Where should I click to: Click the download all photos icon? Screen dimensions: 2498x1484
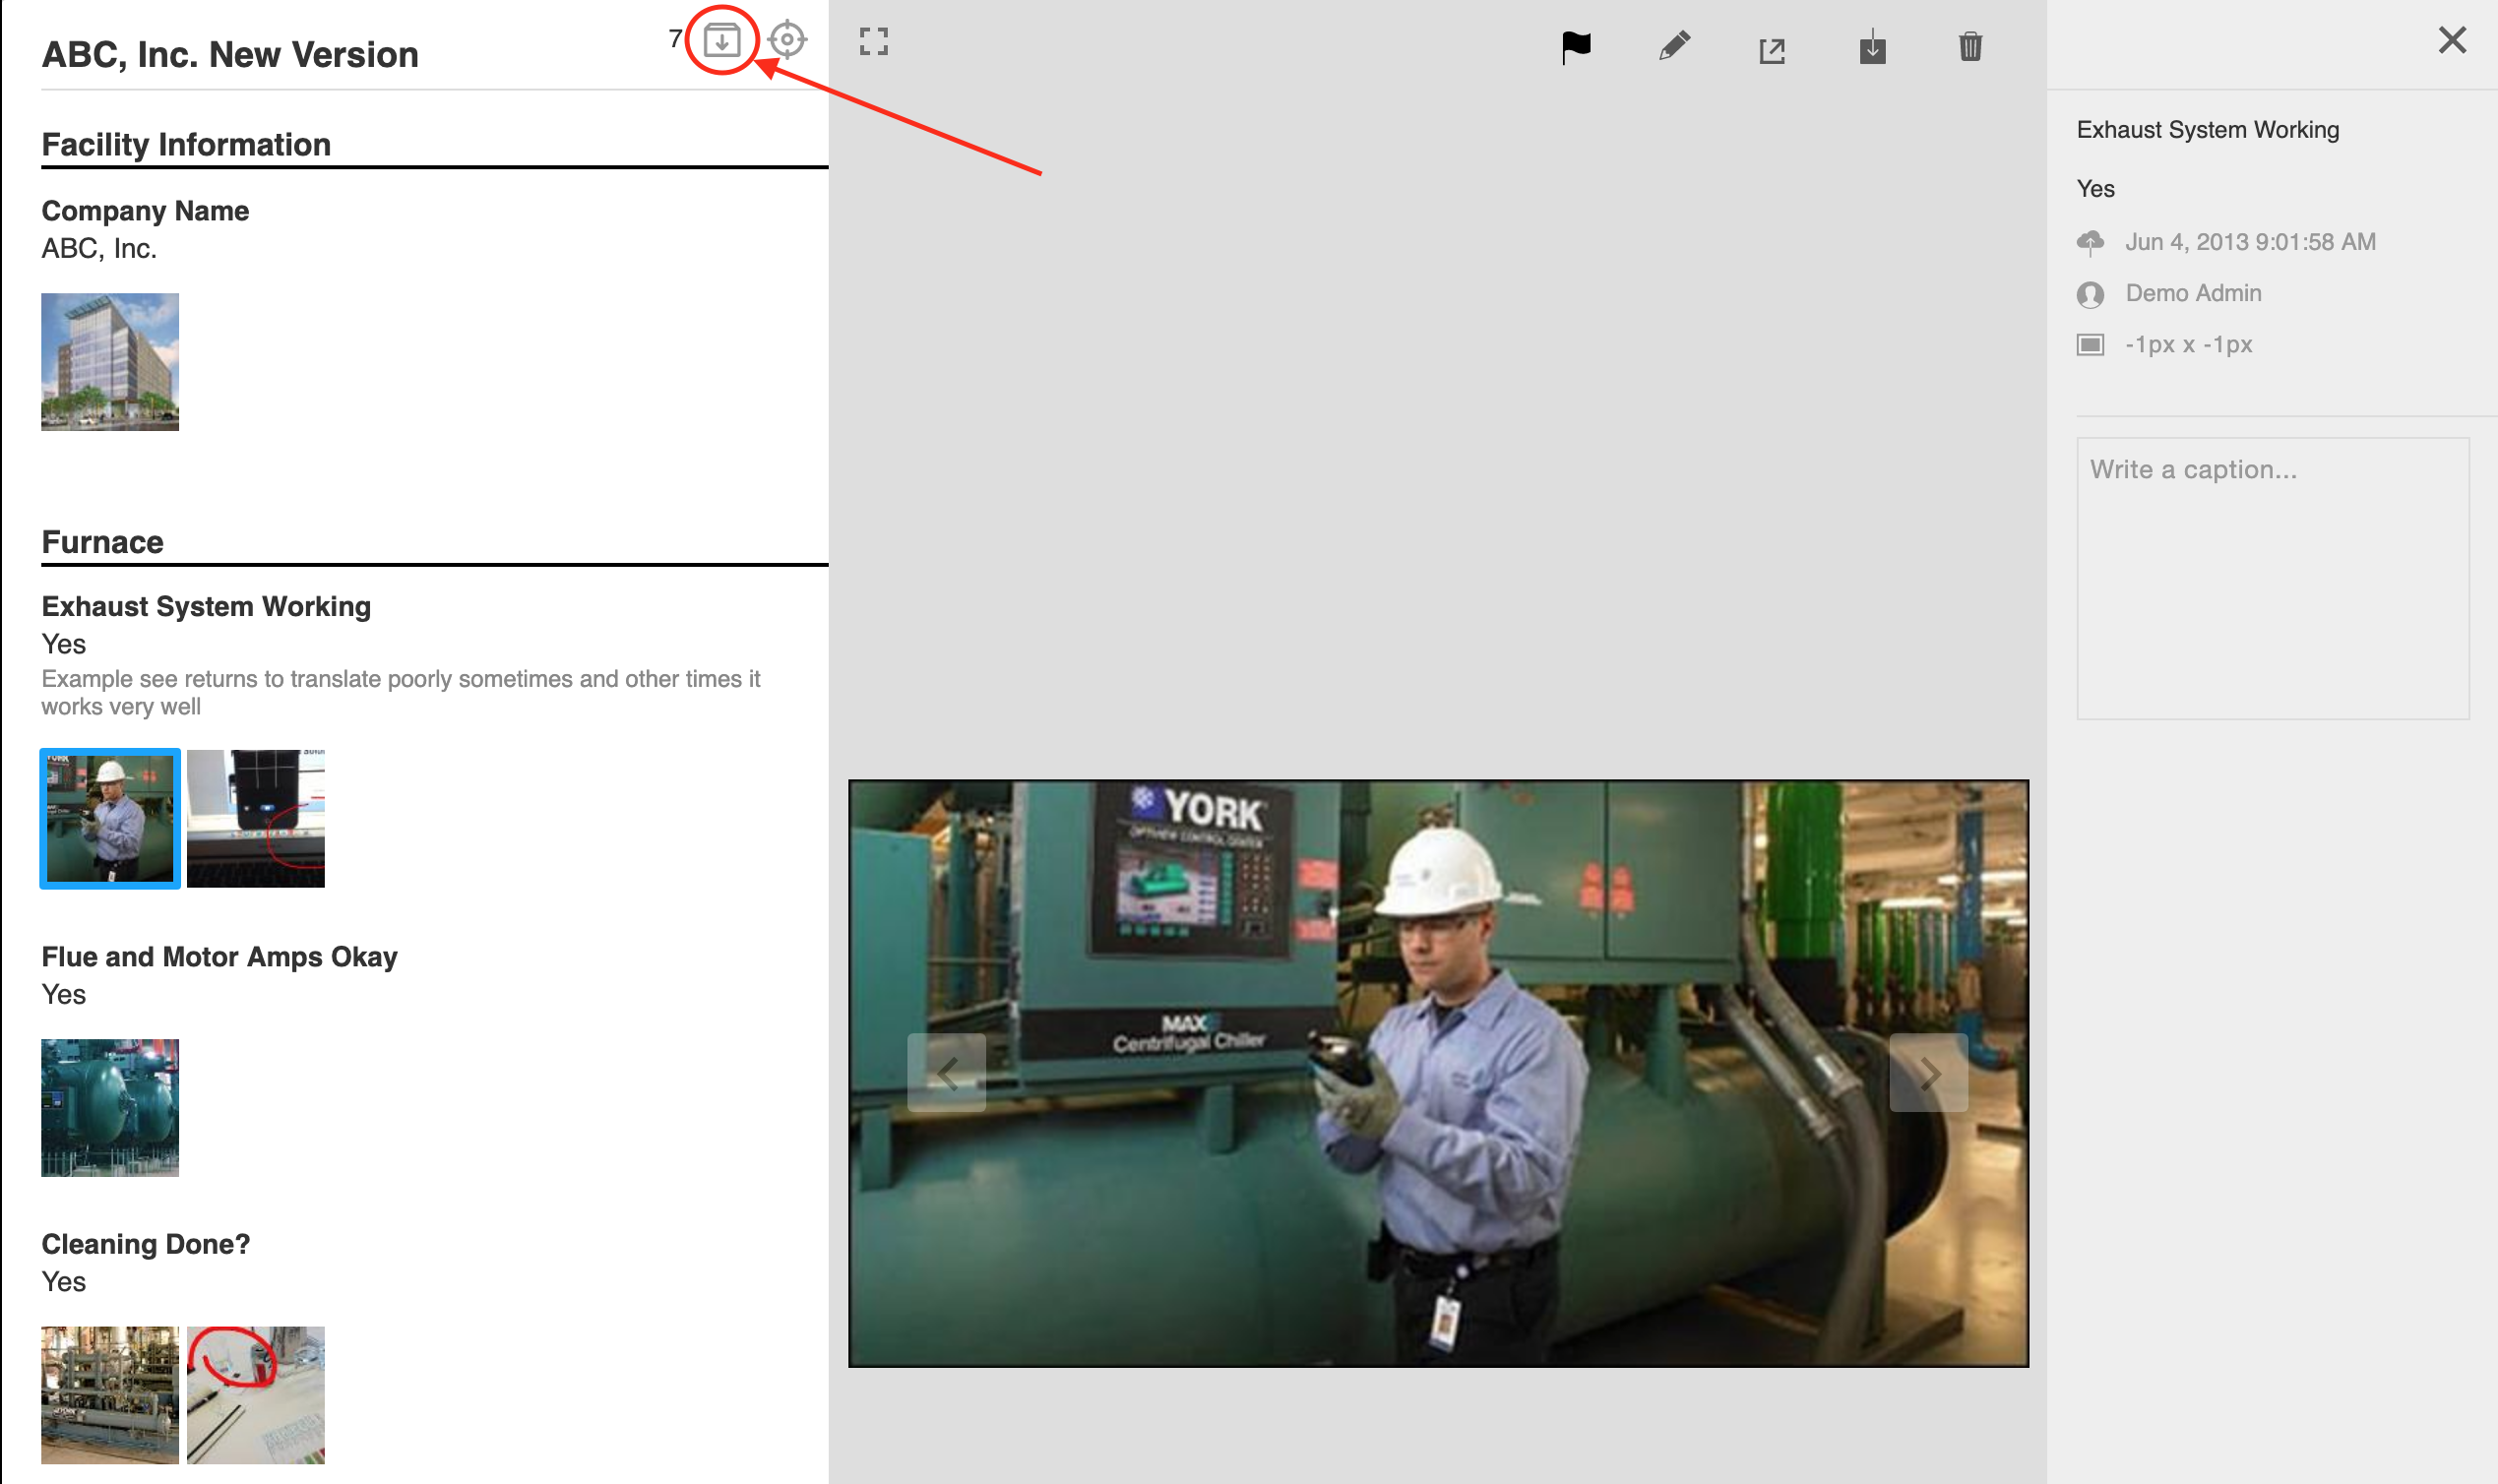coord(721,40)
